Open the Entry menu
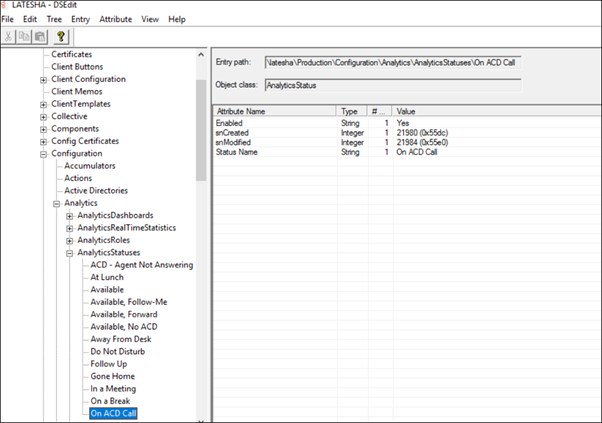The width and height of the screenshot is (602, 423). tap(80, 19)
